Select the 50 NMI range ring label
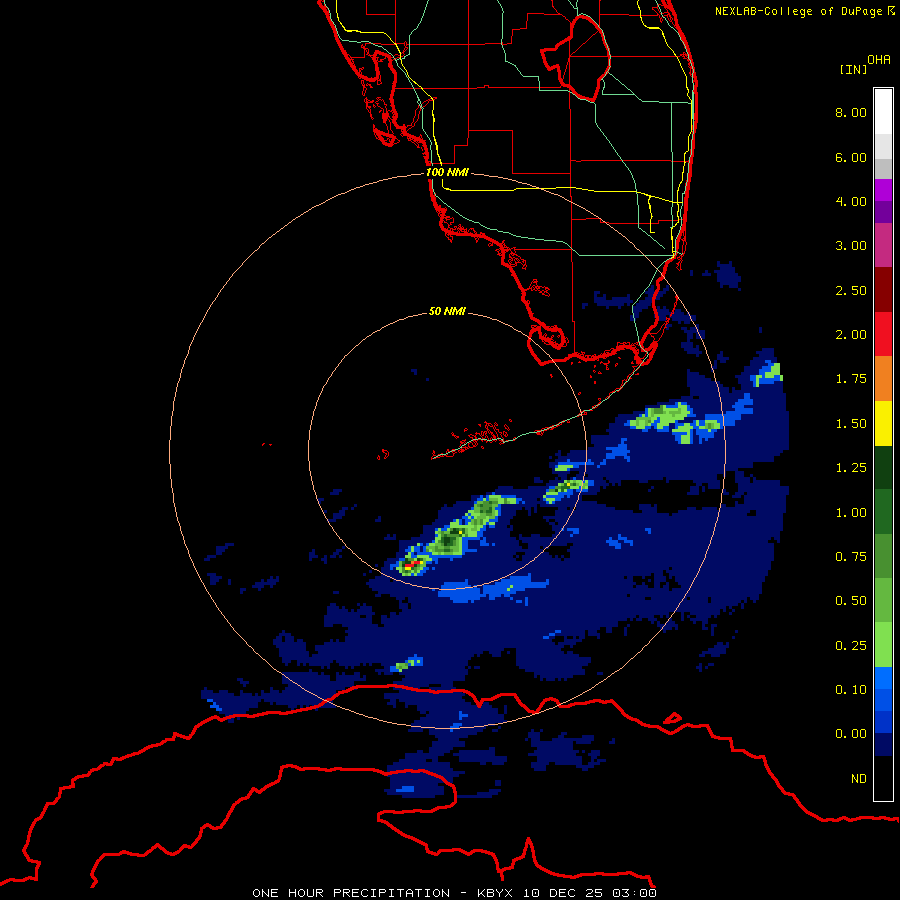Image resolution: width=900 pixels, height=900 pixels. pos(447,311)
